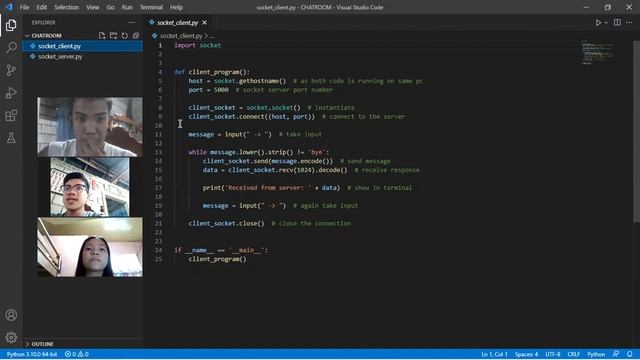Select Python 3.10.0 64-bit interpreter

(32, 354)
